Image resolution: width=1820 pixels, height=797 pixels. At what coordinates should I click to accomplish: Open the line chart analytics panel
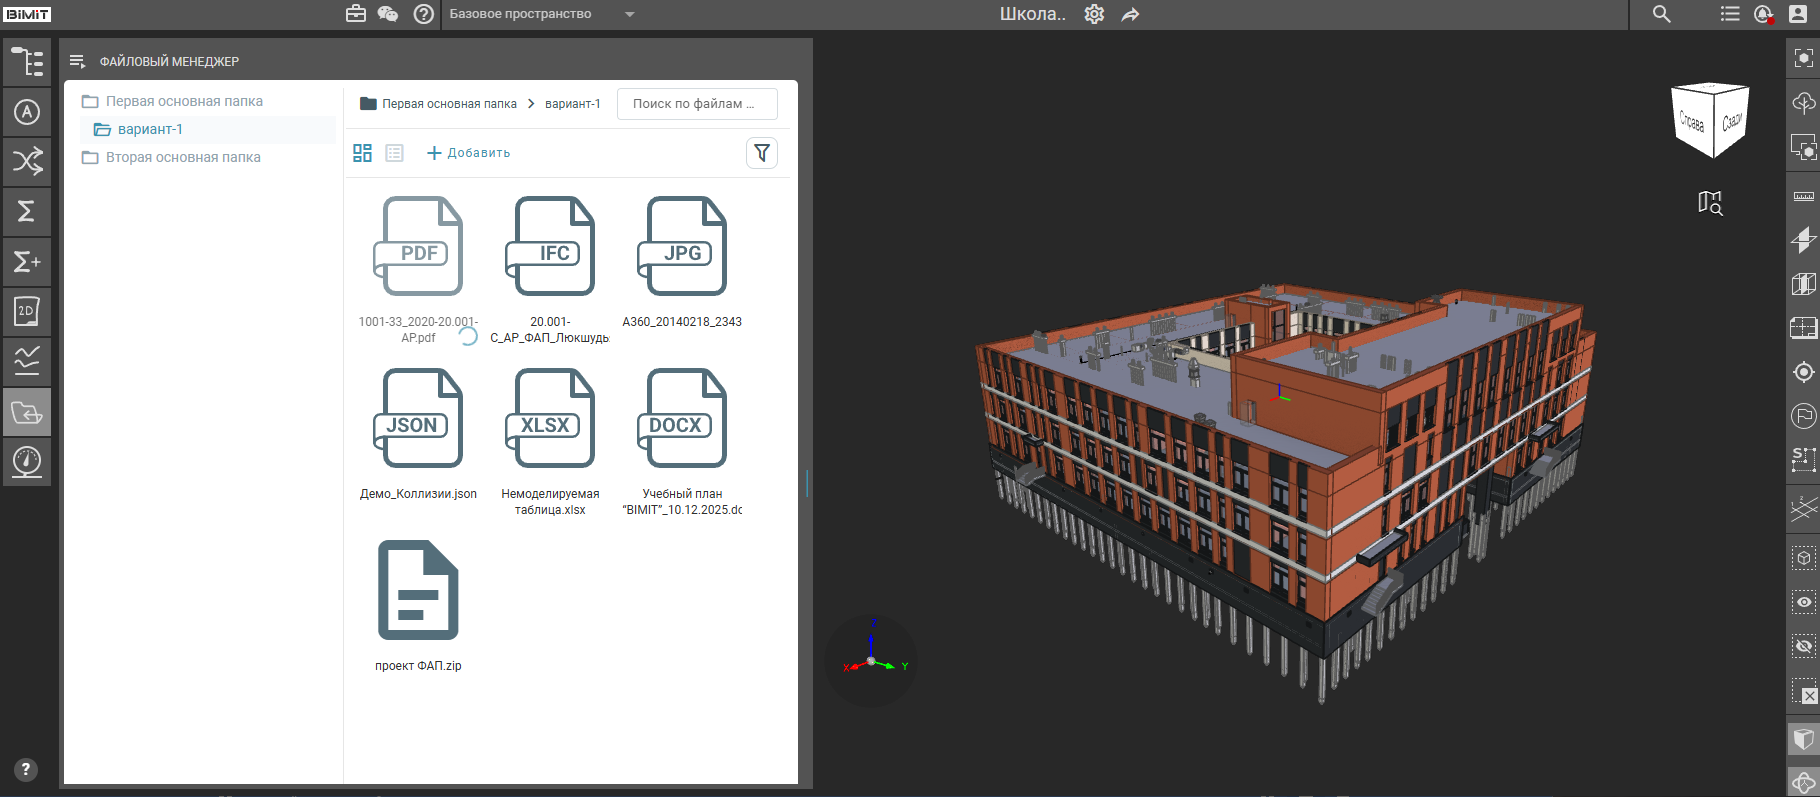(27, 361)
